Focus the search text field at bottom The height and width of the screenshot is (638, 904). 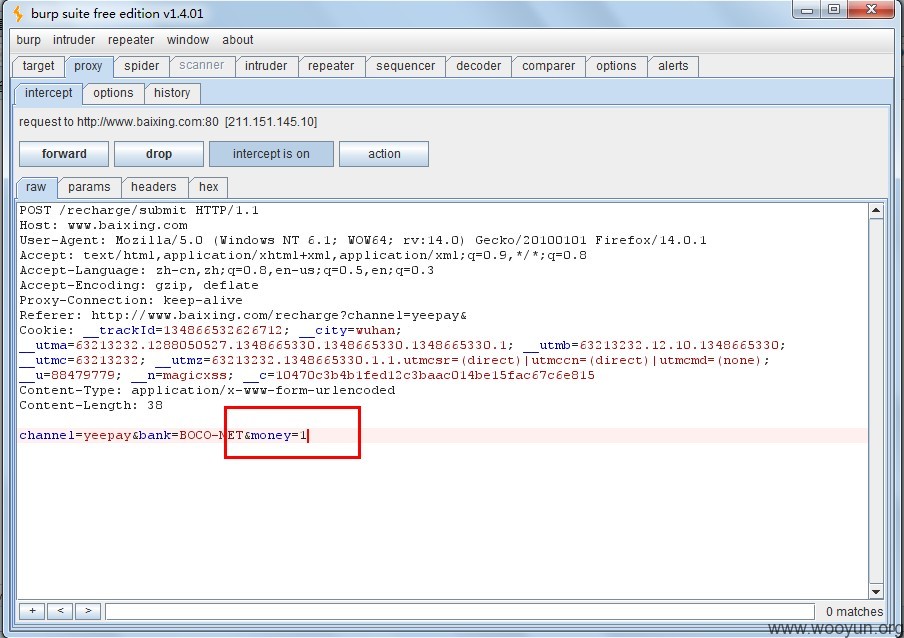pos(460,611)
